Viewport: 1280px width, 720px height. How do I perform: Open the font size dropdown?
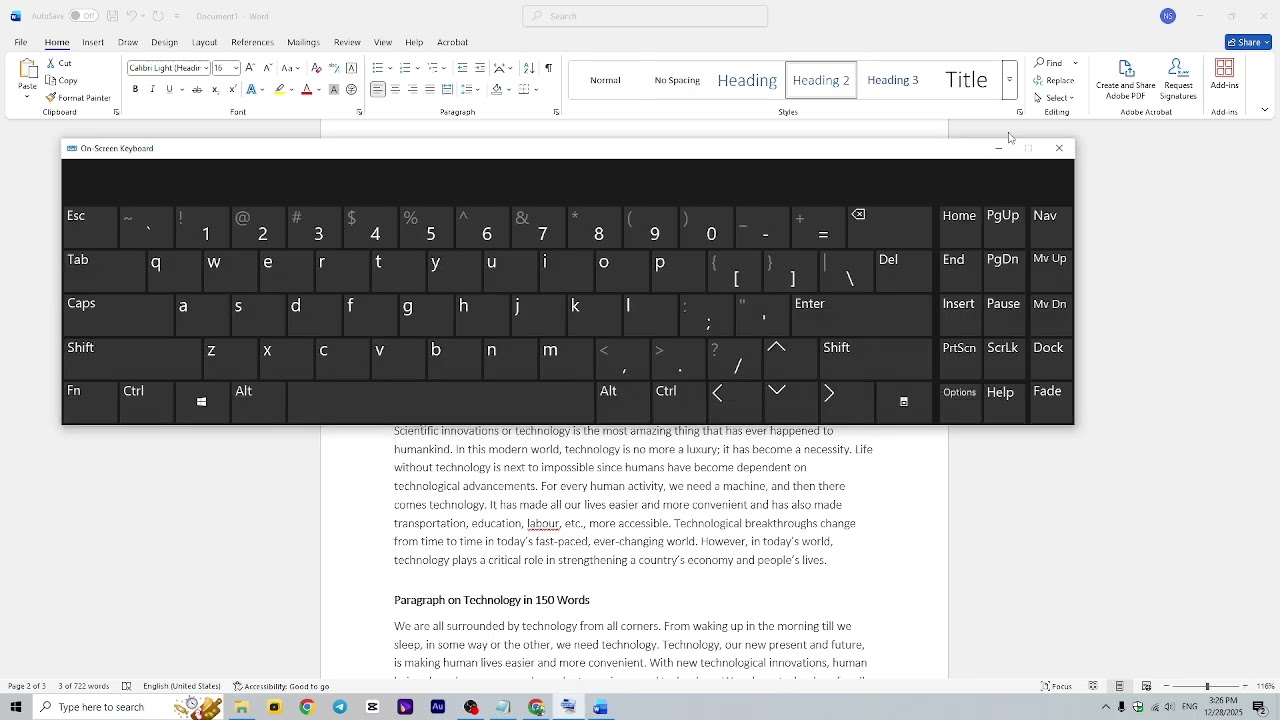click(236, 68)
